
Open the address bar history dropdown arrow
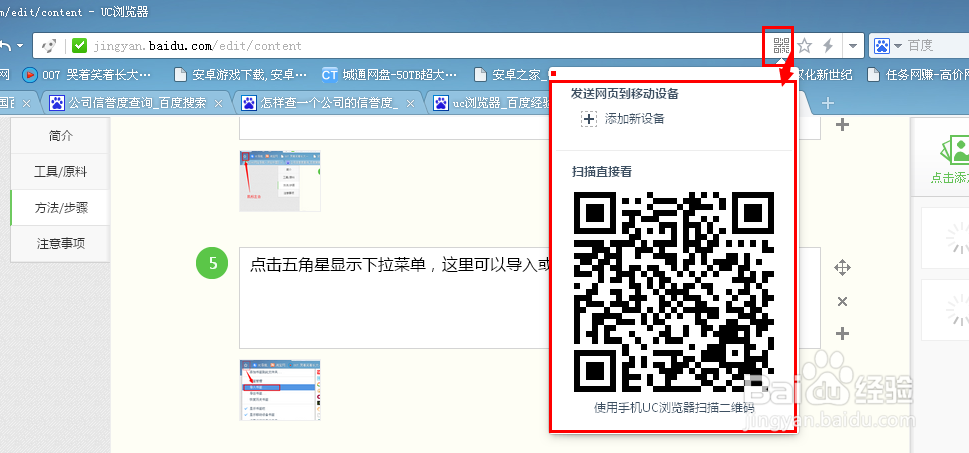tap(853, 46)
